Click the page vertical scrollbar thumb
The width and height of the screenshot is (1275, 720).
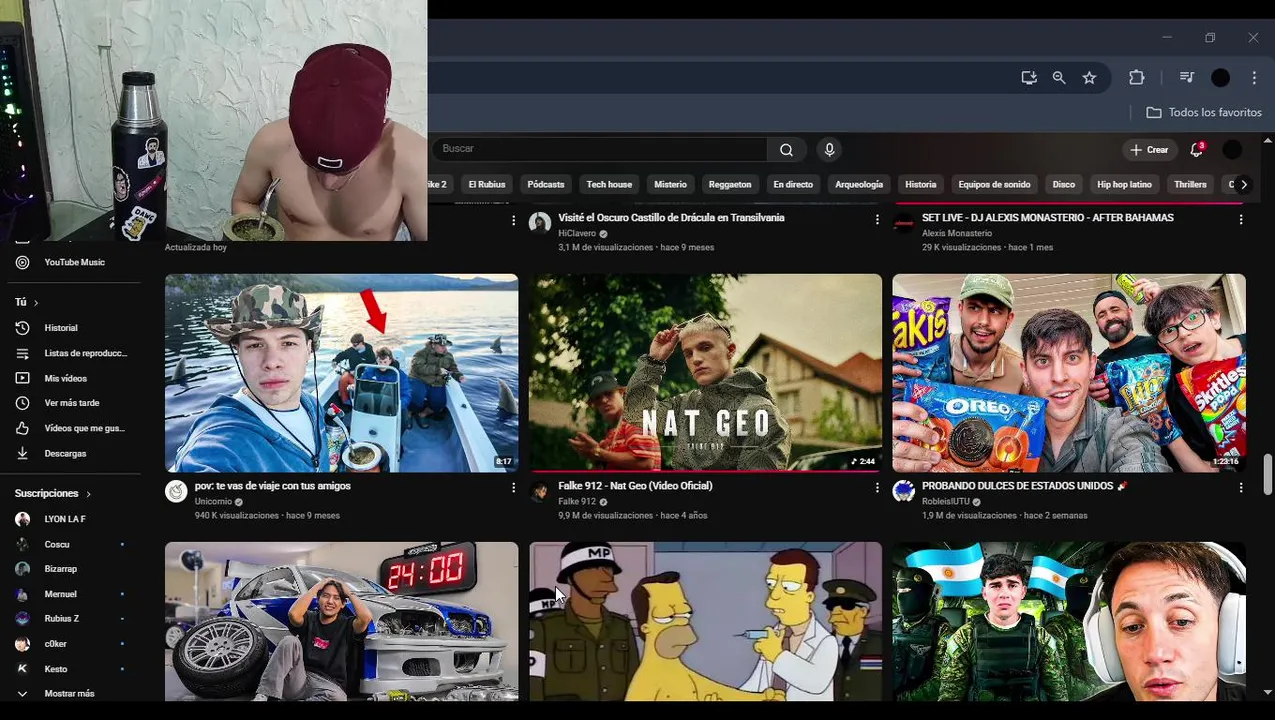point(1268,474)
